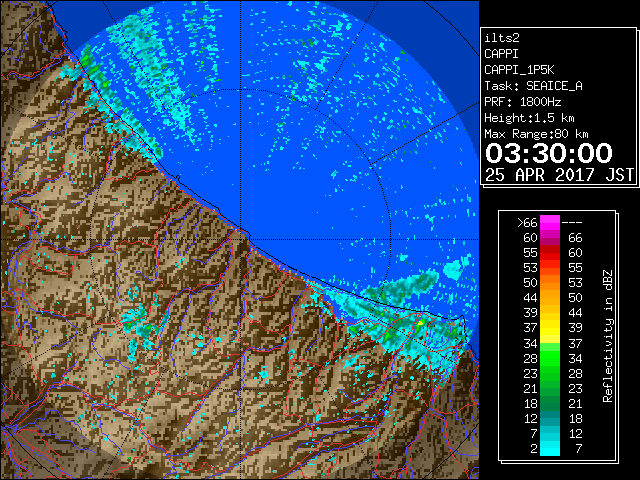Click the '>66' legend value
This screenshot has width=640, height=480.
click(x=527, y=223)
